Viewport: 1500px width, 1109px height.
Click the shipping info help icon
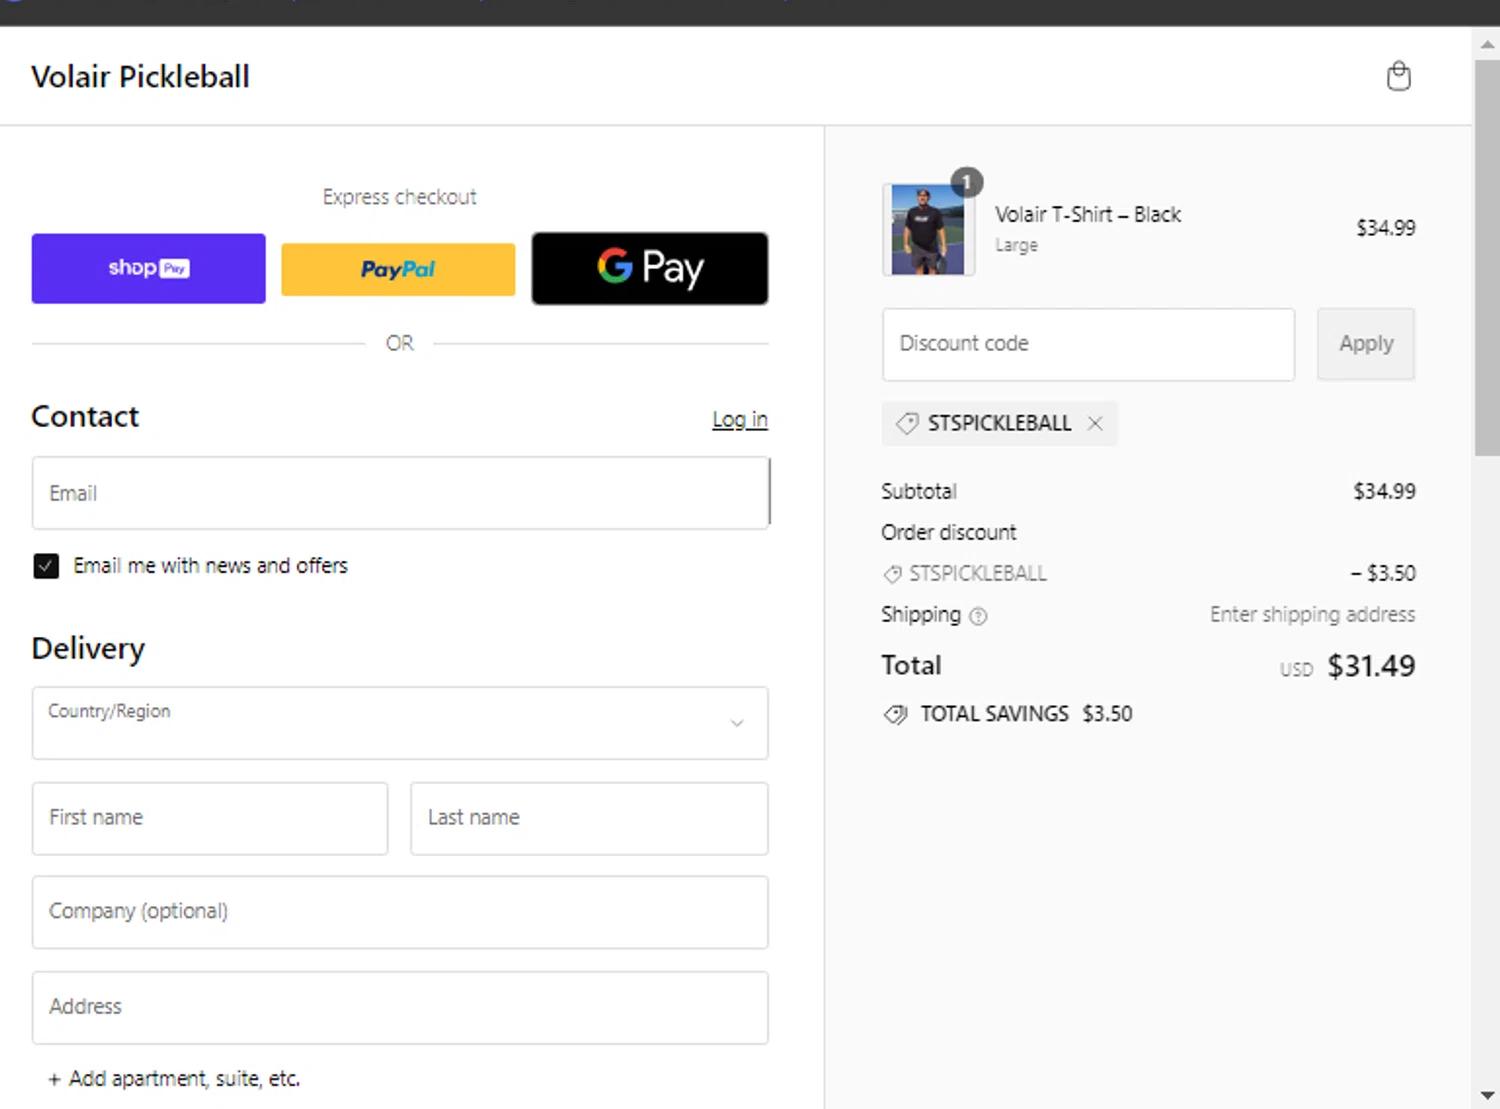click(978, 616)
